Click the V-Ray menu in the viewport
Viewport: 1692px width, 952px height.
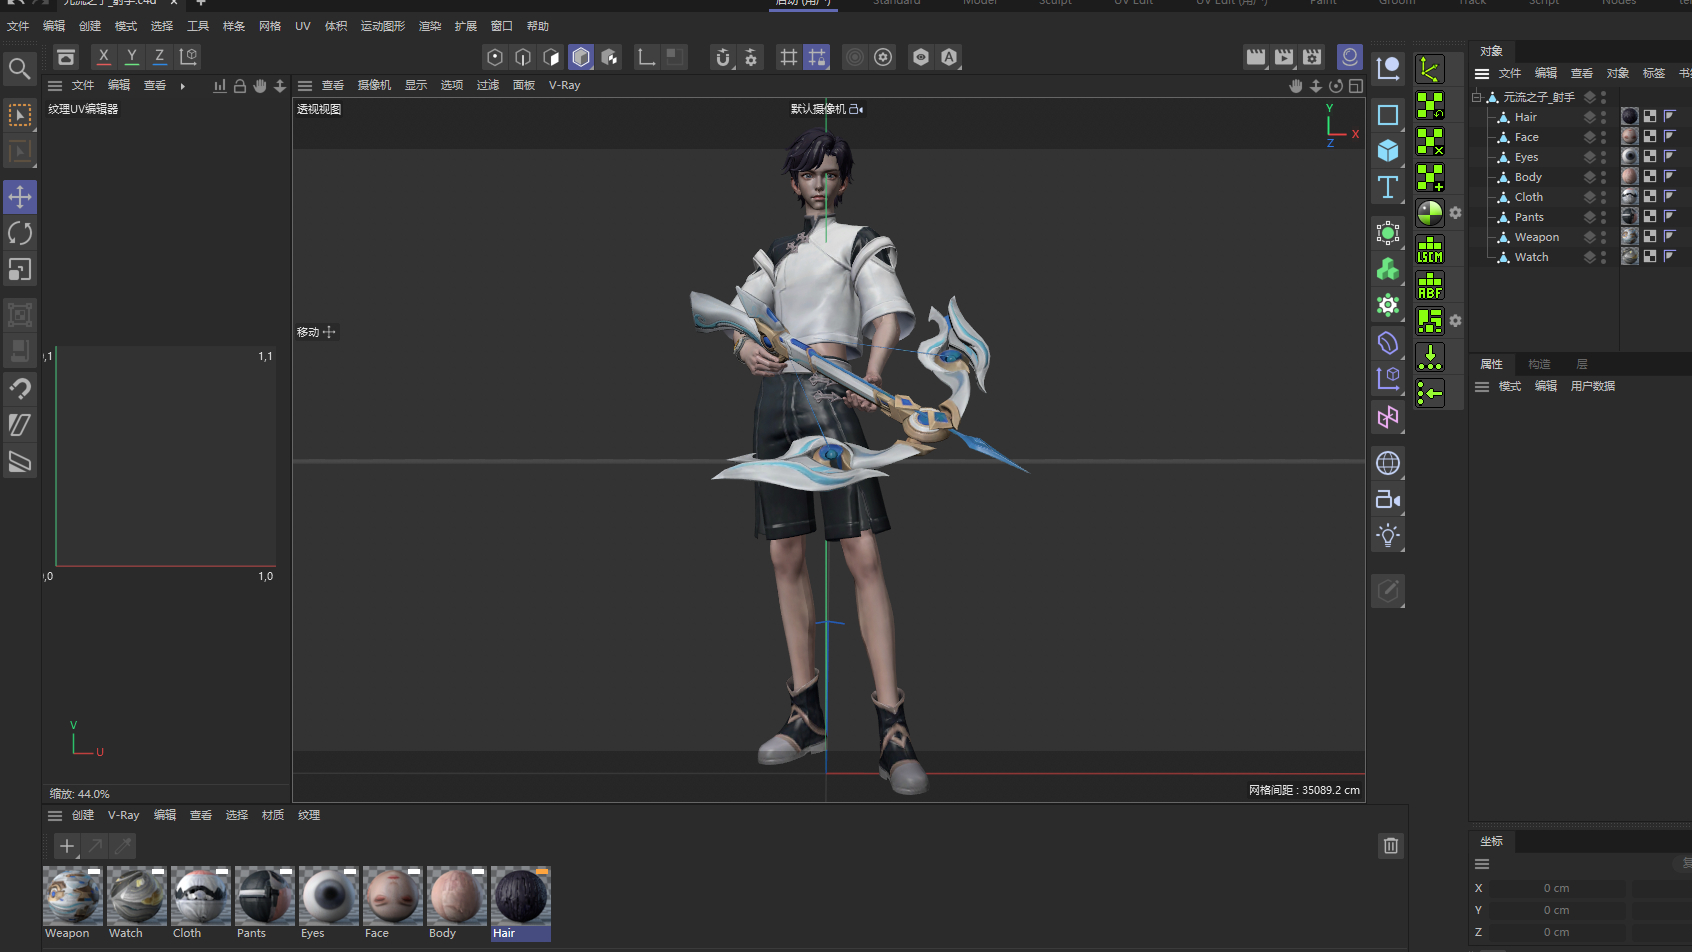(x=564, y=86)
